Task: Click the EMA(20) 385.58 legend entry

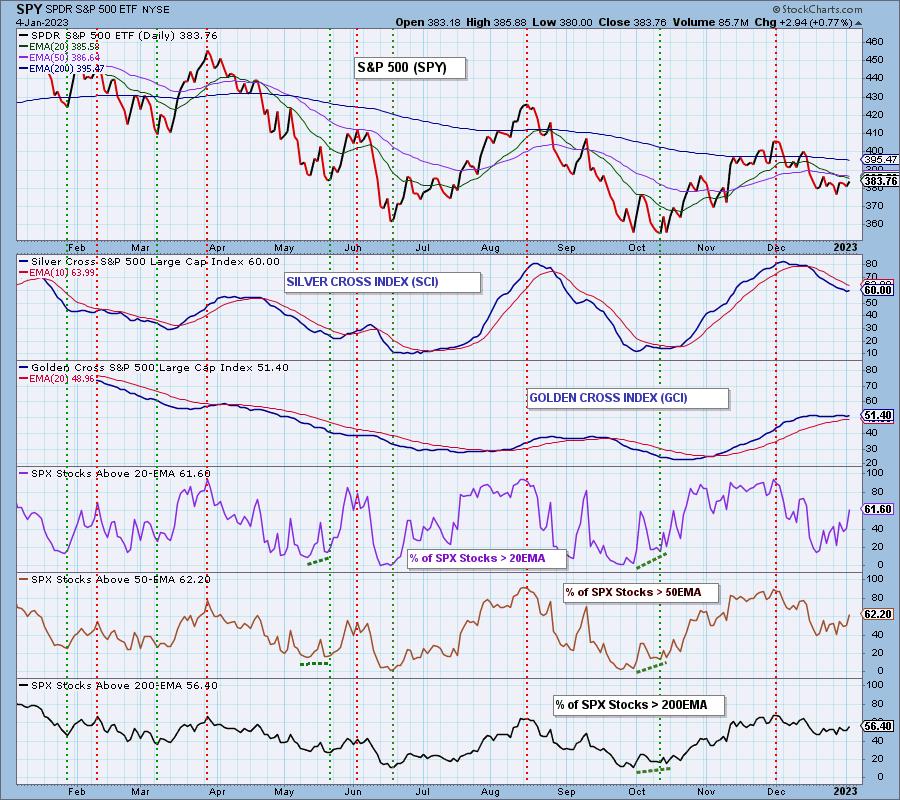Action: [x=60, y=46]
